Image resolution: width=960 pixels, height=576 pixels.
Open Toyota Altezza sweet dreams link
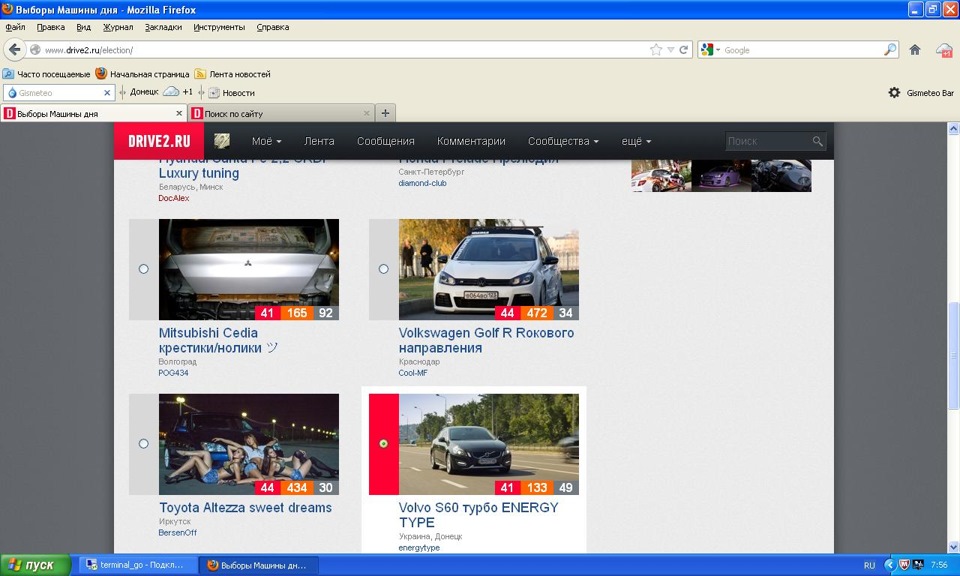246,507
